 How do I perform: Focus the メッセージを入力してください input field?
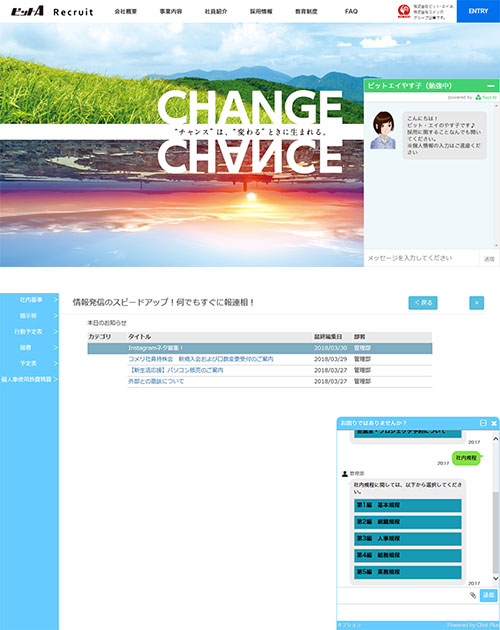(x=422, y=258)
